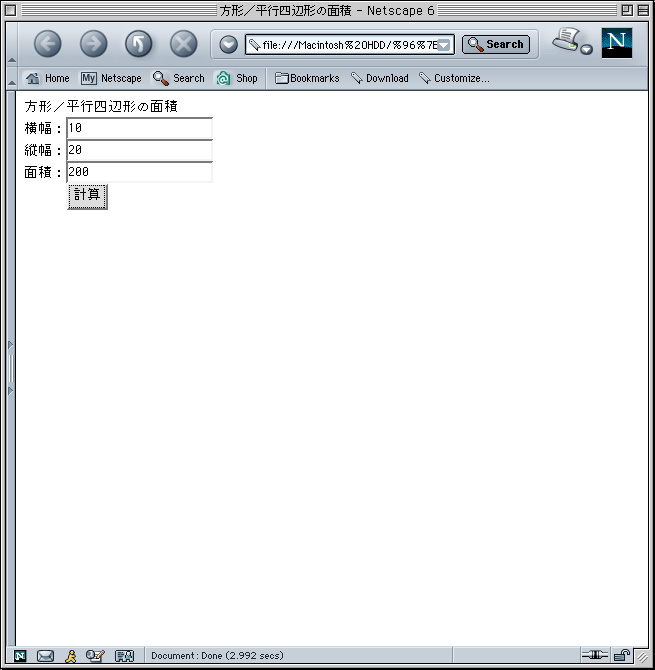The image size is (655, 670).
Task: Click the Customize... bookmark link
Action: [454, 78]
